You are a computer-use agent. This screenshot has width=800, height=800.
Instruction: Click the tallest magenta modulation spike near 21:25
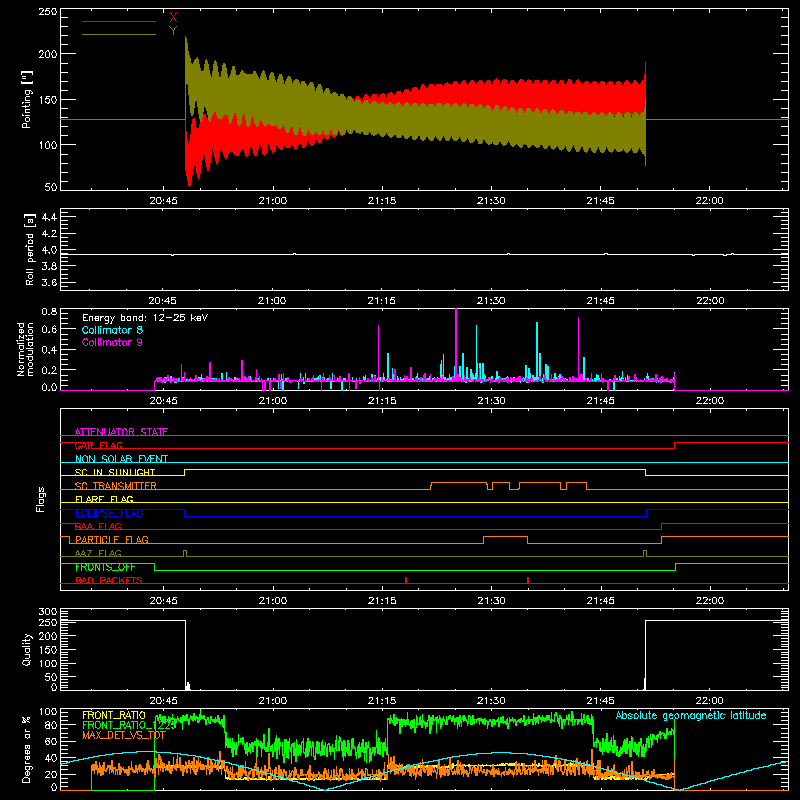456,344
